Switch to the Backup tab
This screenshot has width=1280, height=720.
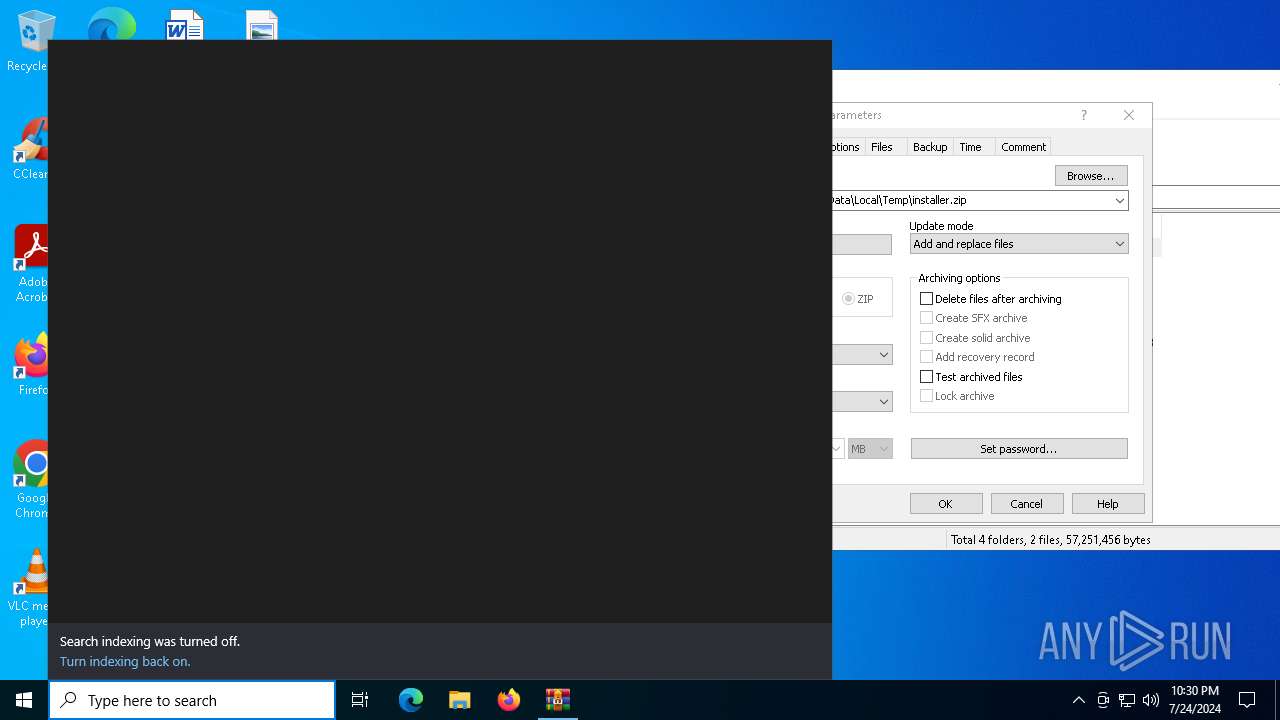click(x=930, y=147)
